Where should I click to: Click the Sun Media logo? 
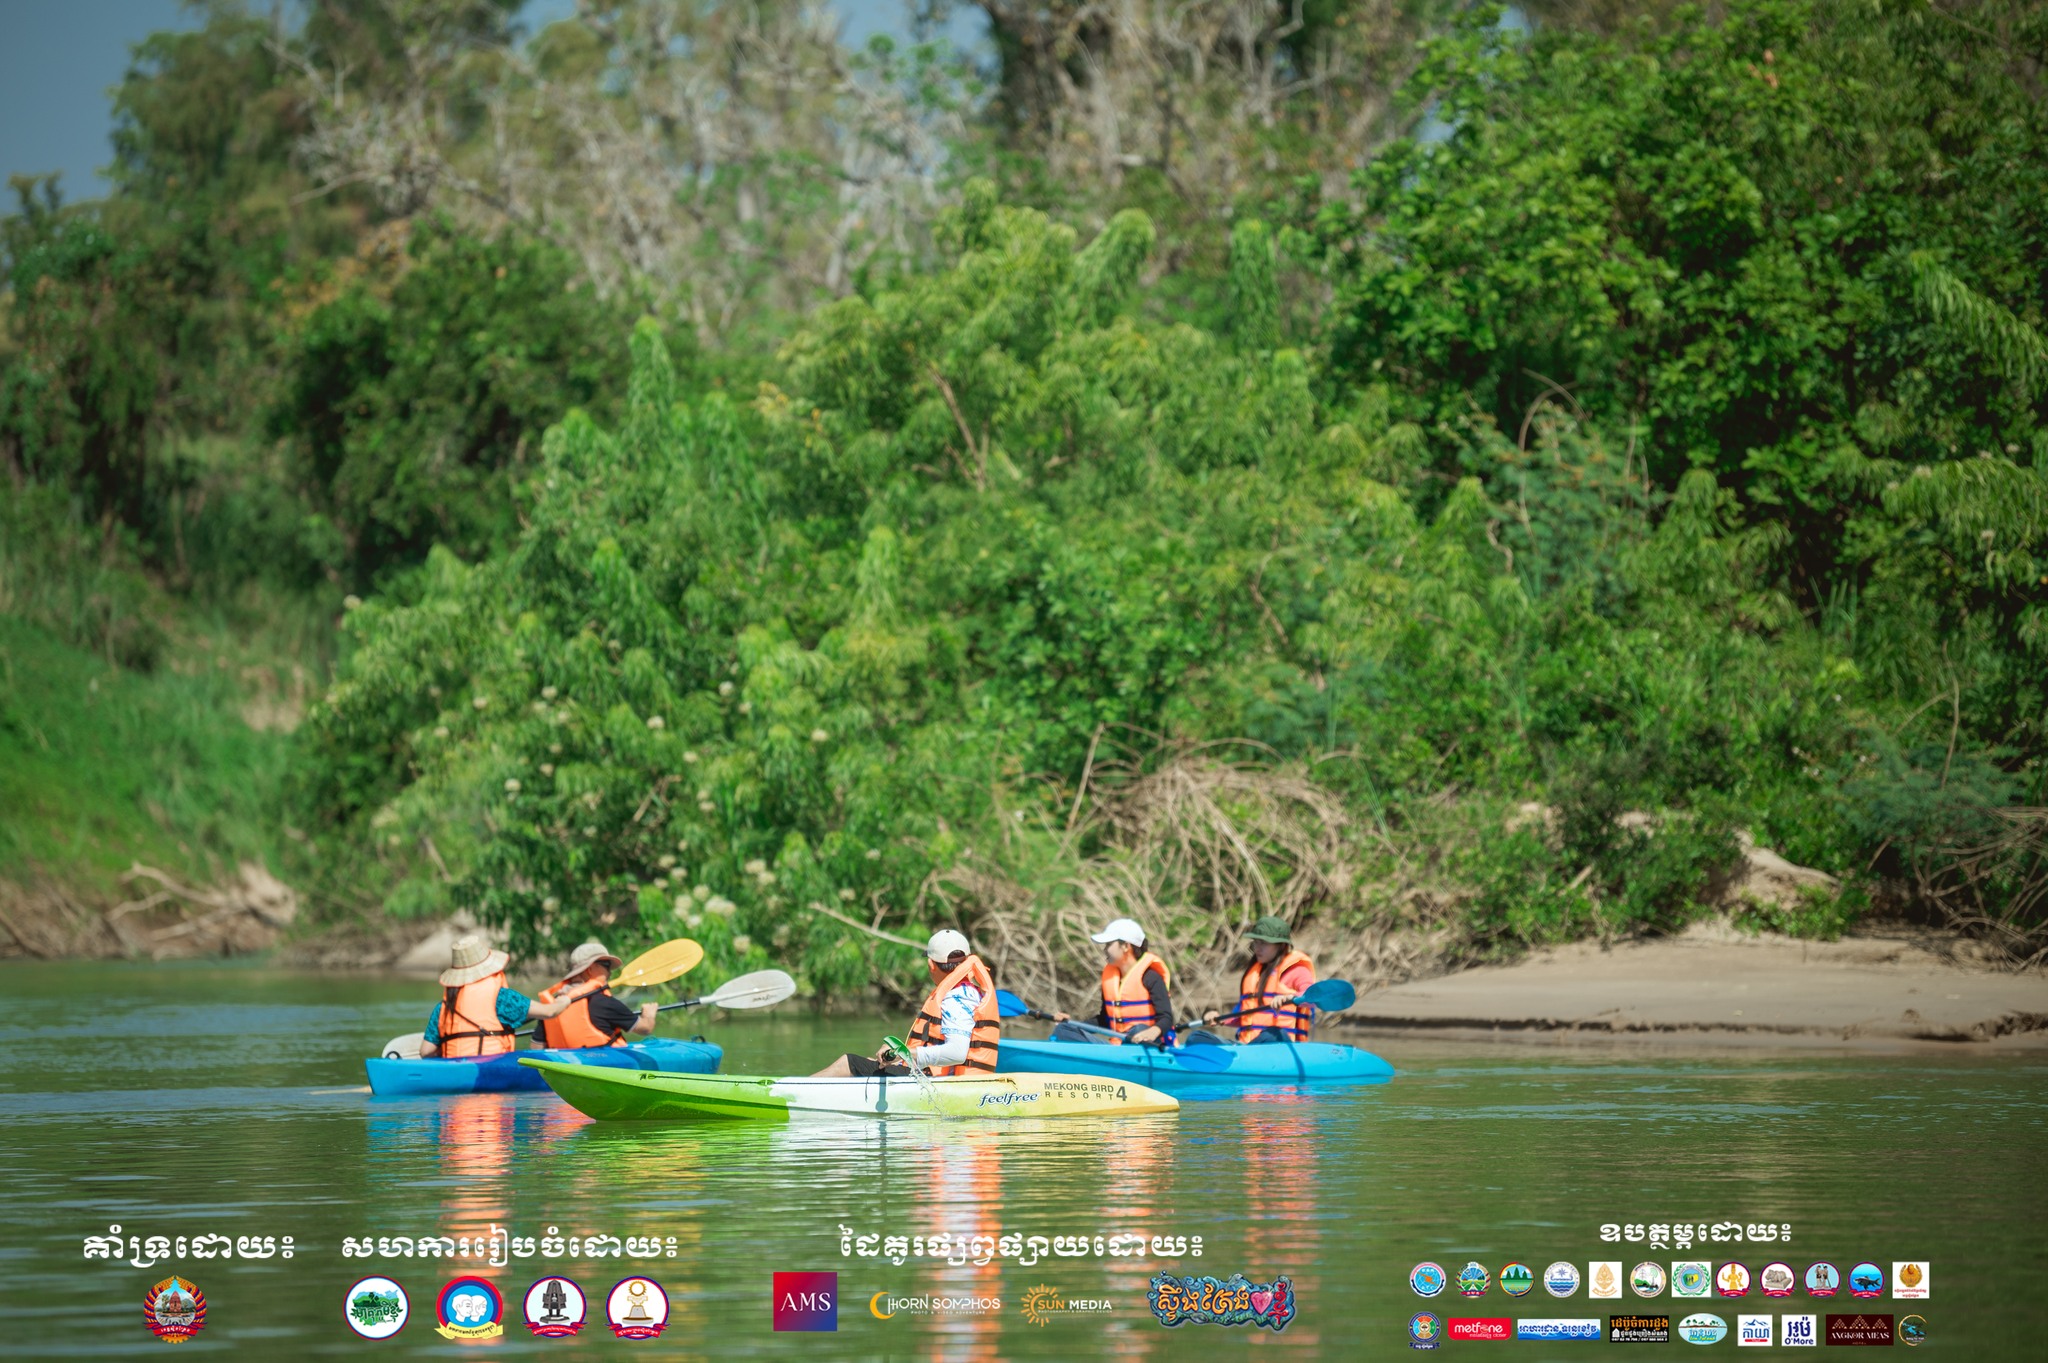coord(1066,1304)
